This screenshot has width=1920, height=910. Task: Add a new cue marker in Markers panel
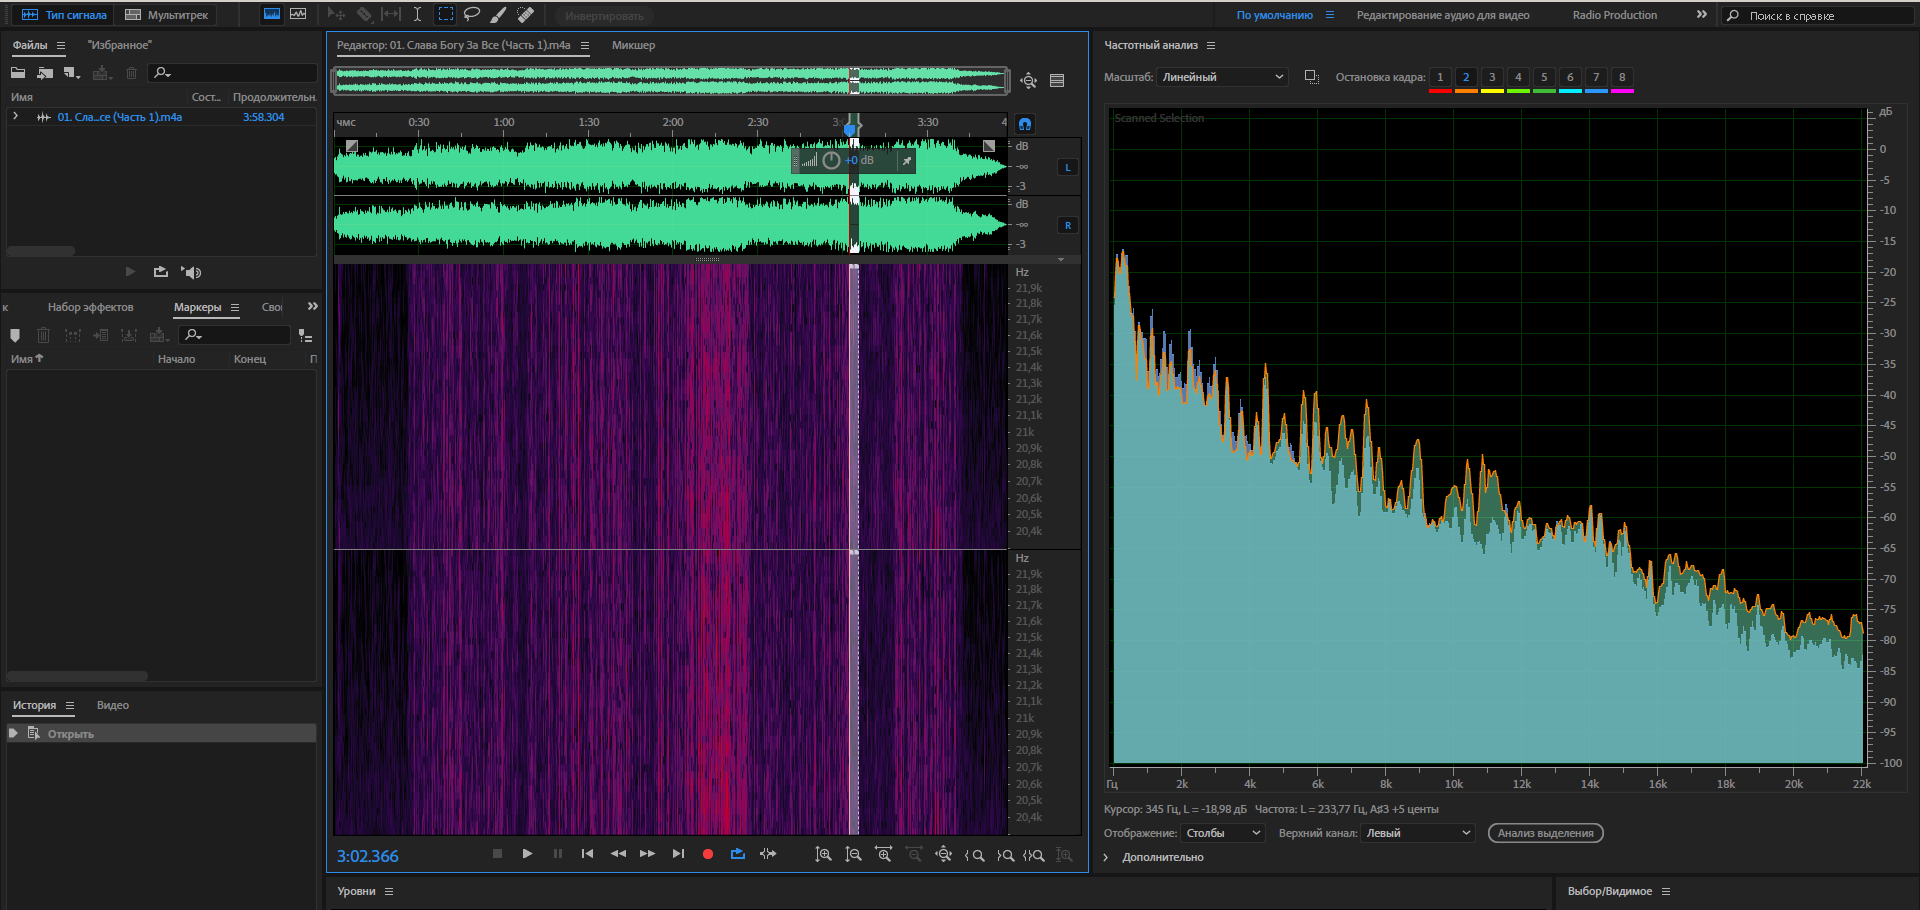(15, 335)
